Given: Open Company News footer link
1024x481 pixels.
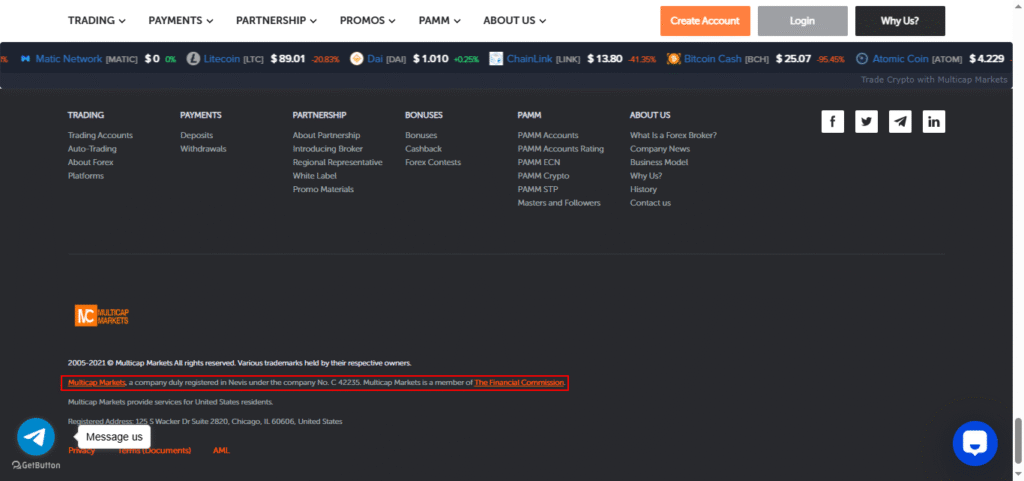Looking at the screenshot, I should pos(660,149).
